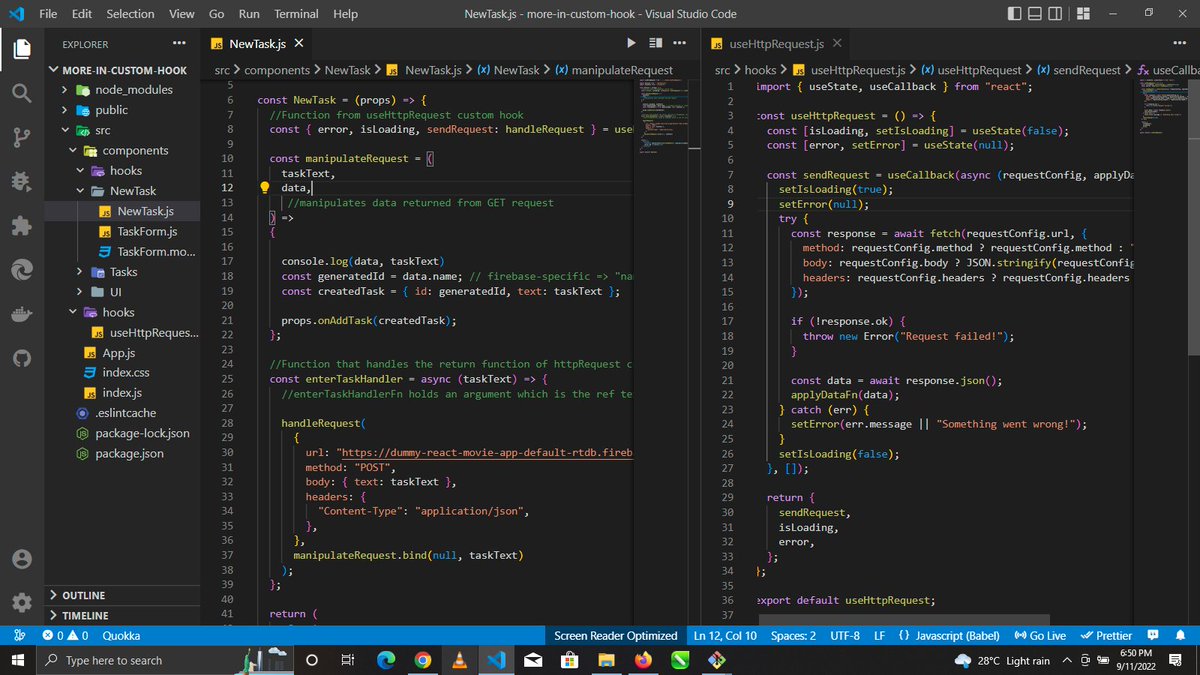Screen dimensions: 1200x675
Task: Open the File menu
Action: pyautogui.click(x=48, y=14)
